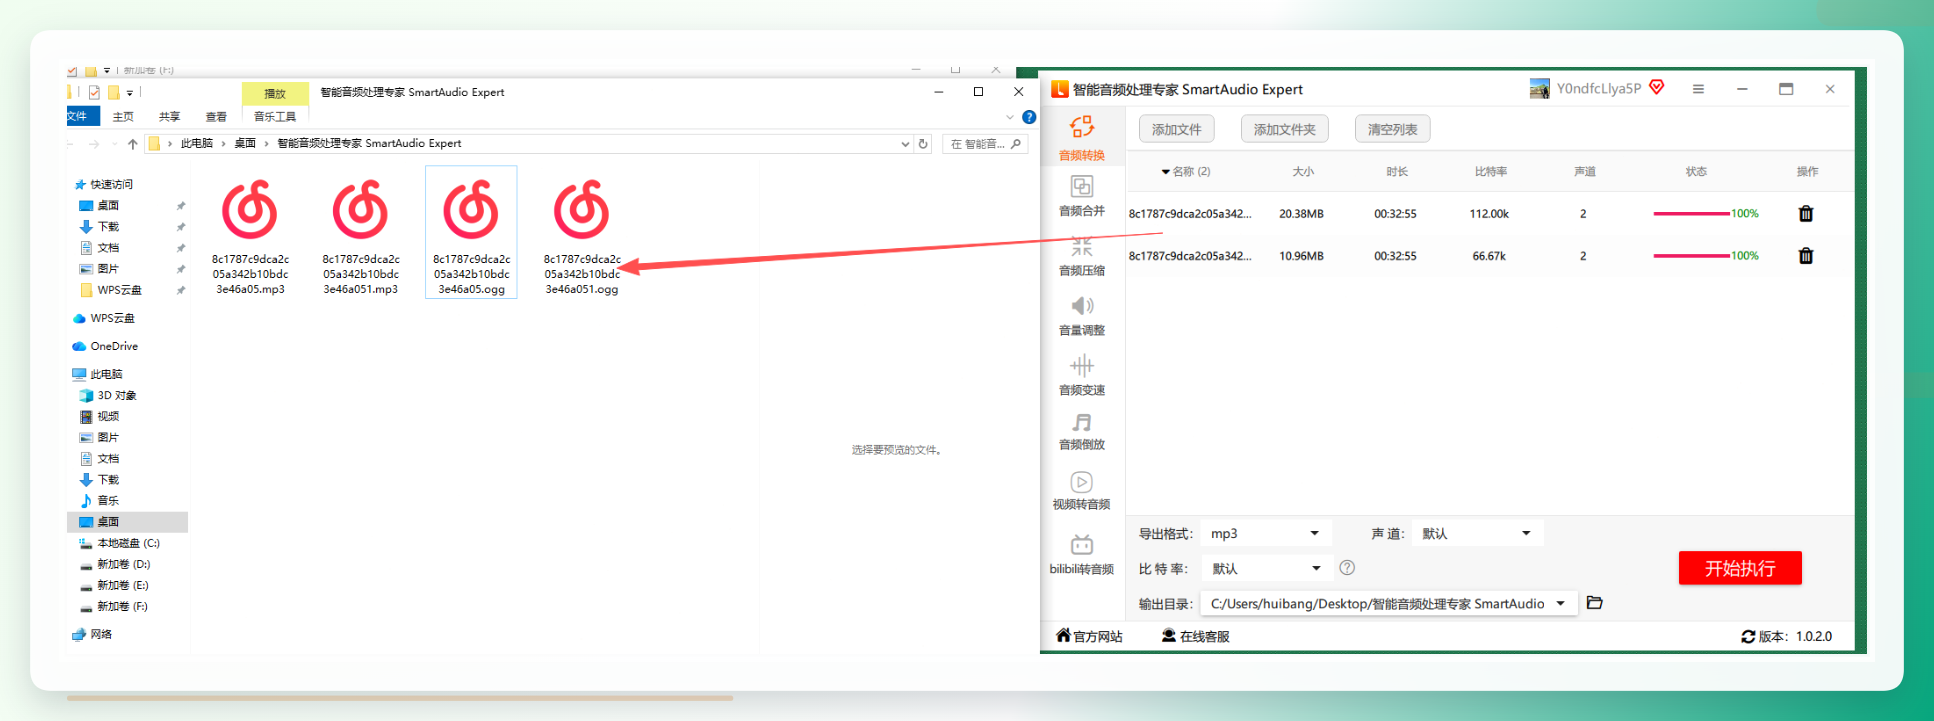Viewport: 1934px width, 721px height.
Task: Delete the 10.96MB file row
Action: [1806, 256]
